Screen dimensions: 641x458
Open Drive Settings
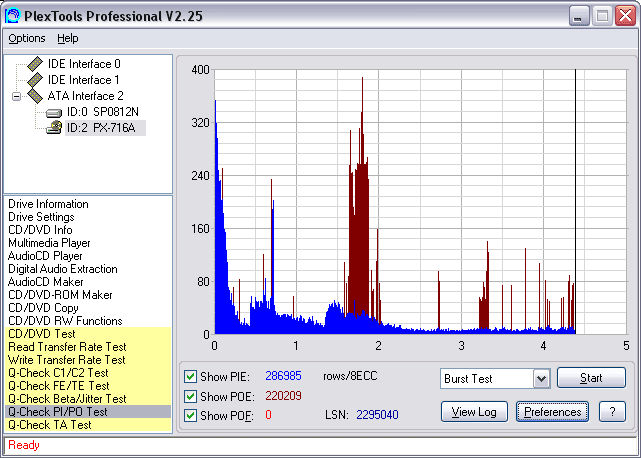point(41,217)
